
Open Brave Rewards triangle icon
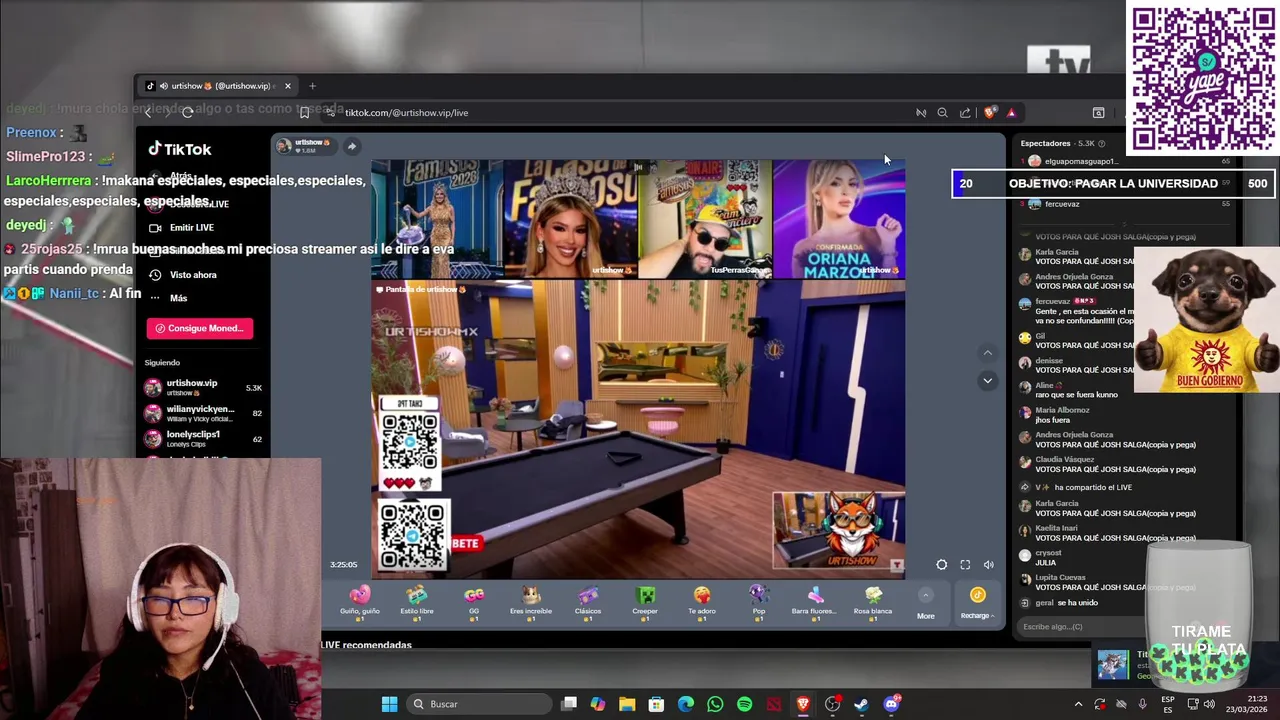1011,113
